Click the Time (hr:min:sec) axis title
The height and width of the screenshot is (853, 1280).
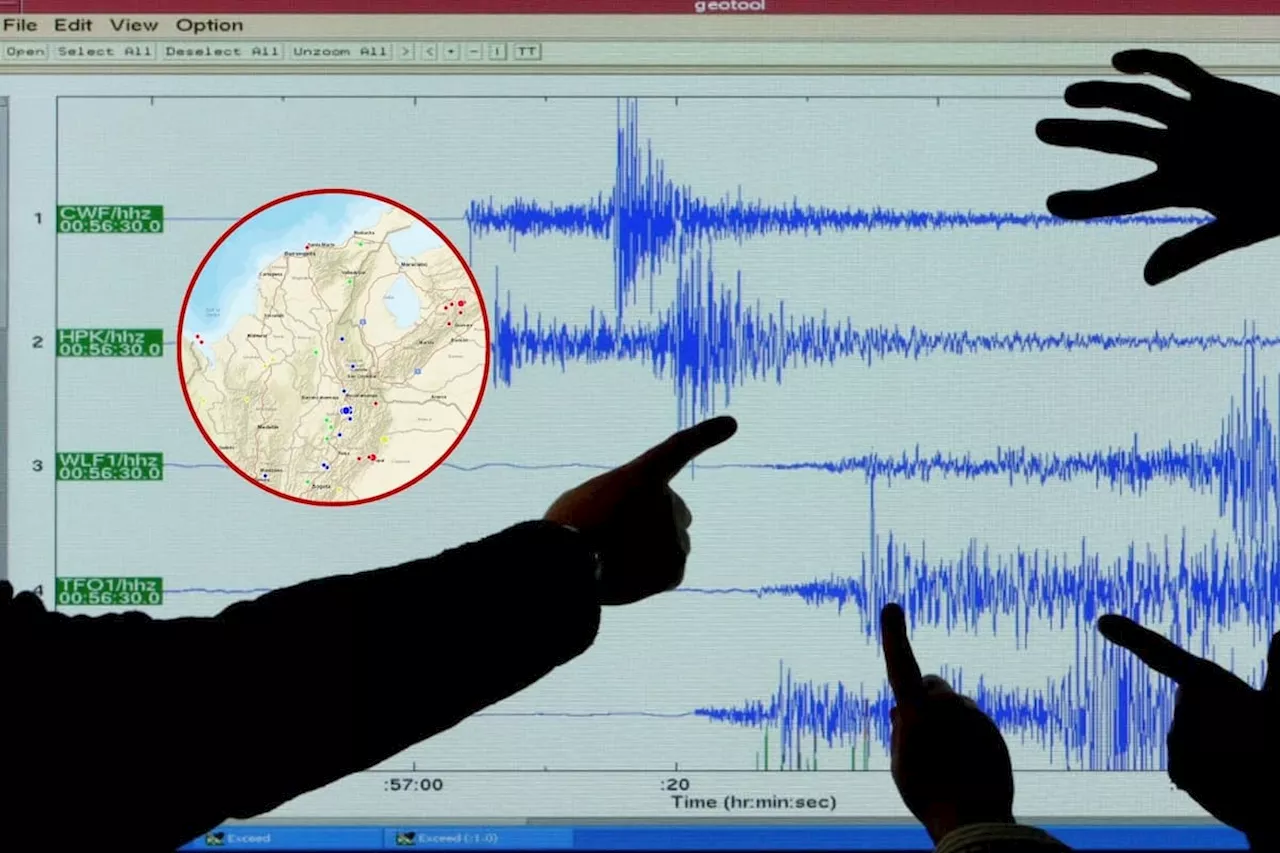[753, 802]
